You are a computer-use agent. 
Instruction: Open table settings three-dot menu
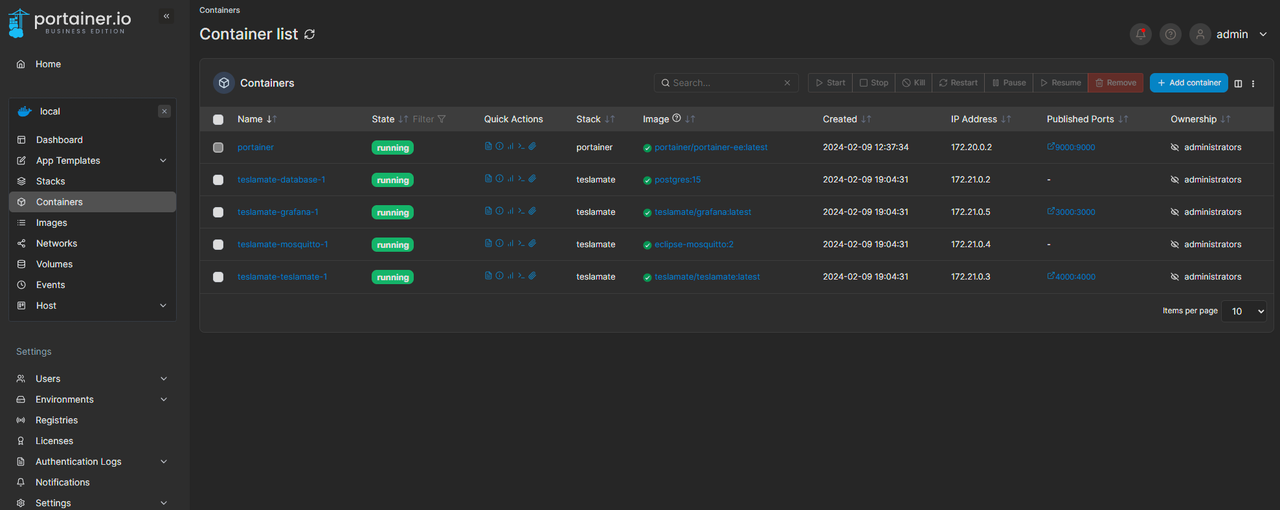click(1252, 83)
